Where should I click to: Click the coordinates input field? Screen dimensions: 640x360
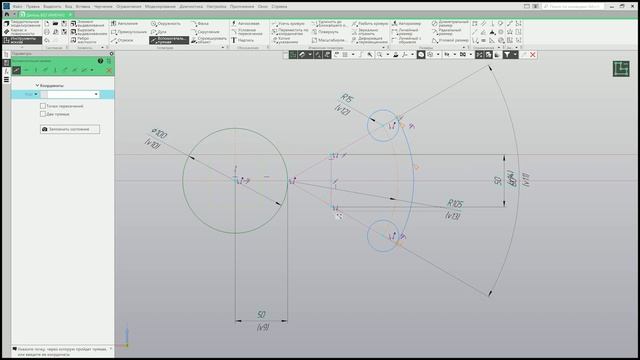coord(70,94)
